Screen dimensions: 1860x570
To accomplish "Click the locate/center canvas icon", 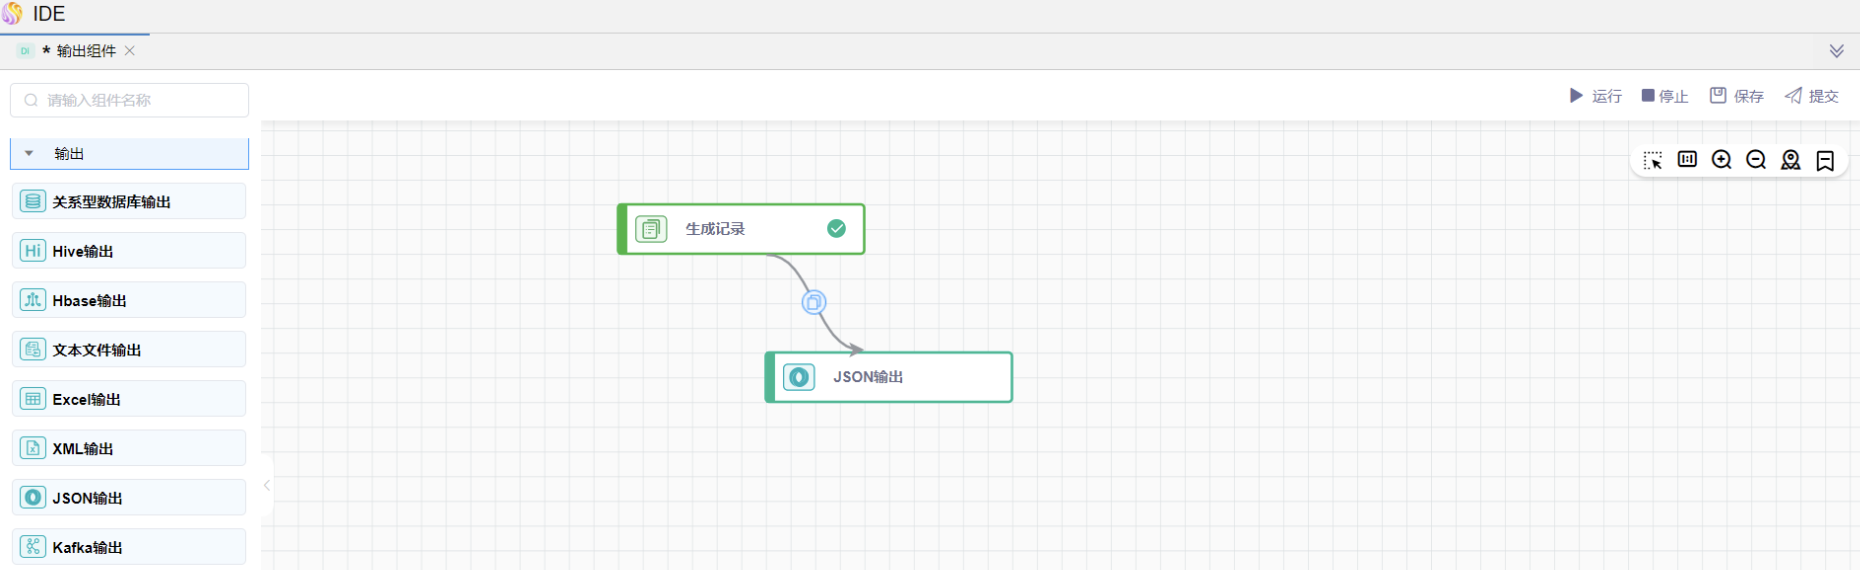I will (1790, 160).
